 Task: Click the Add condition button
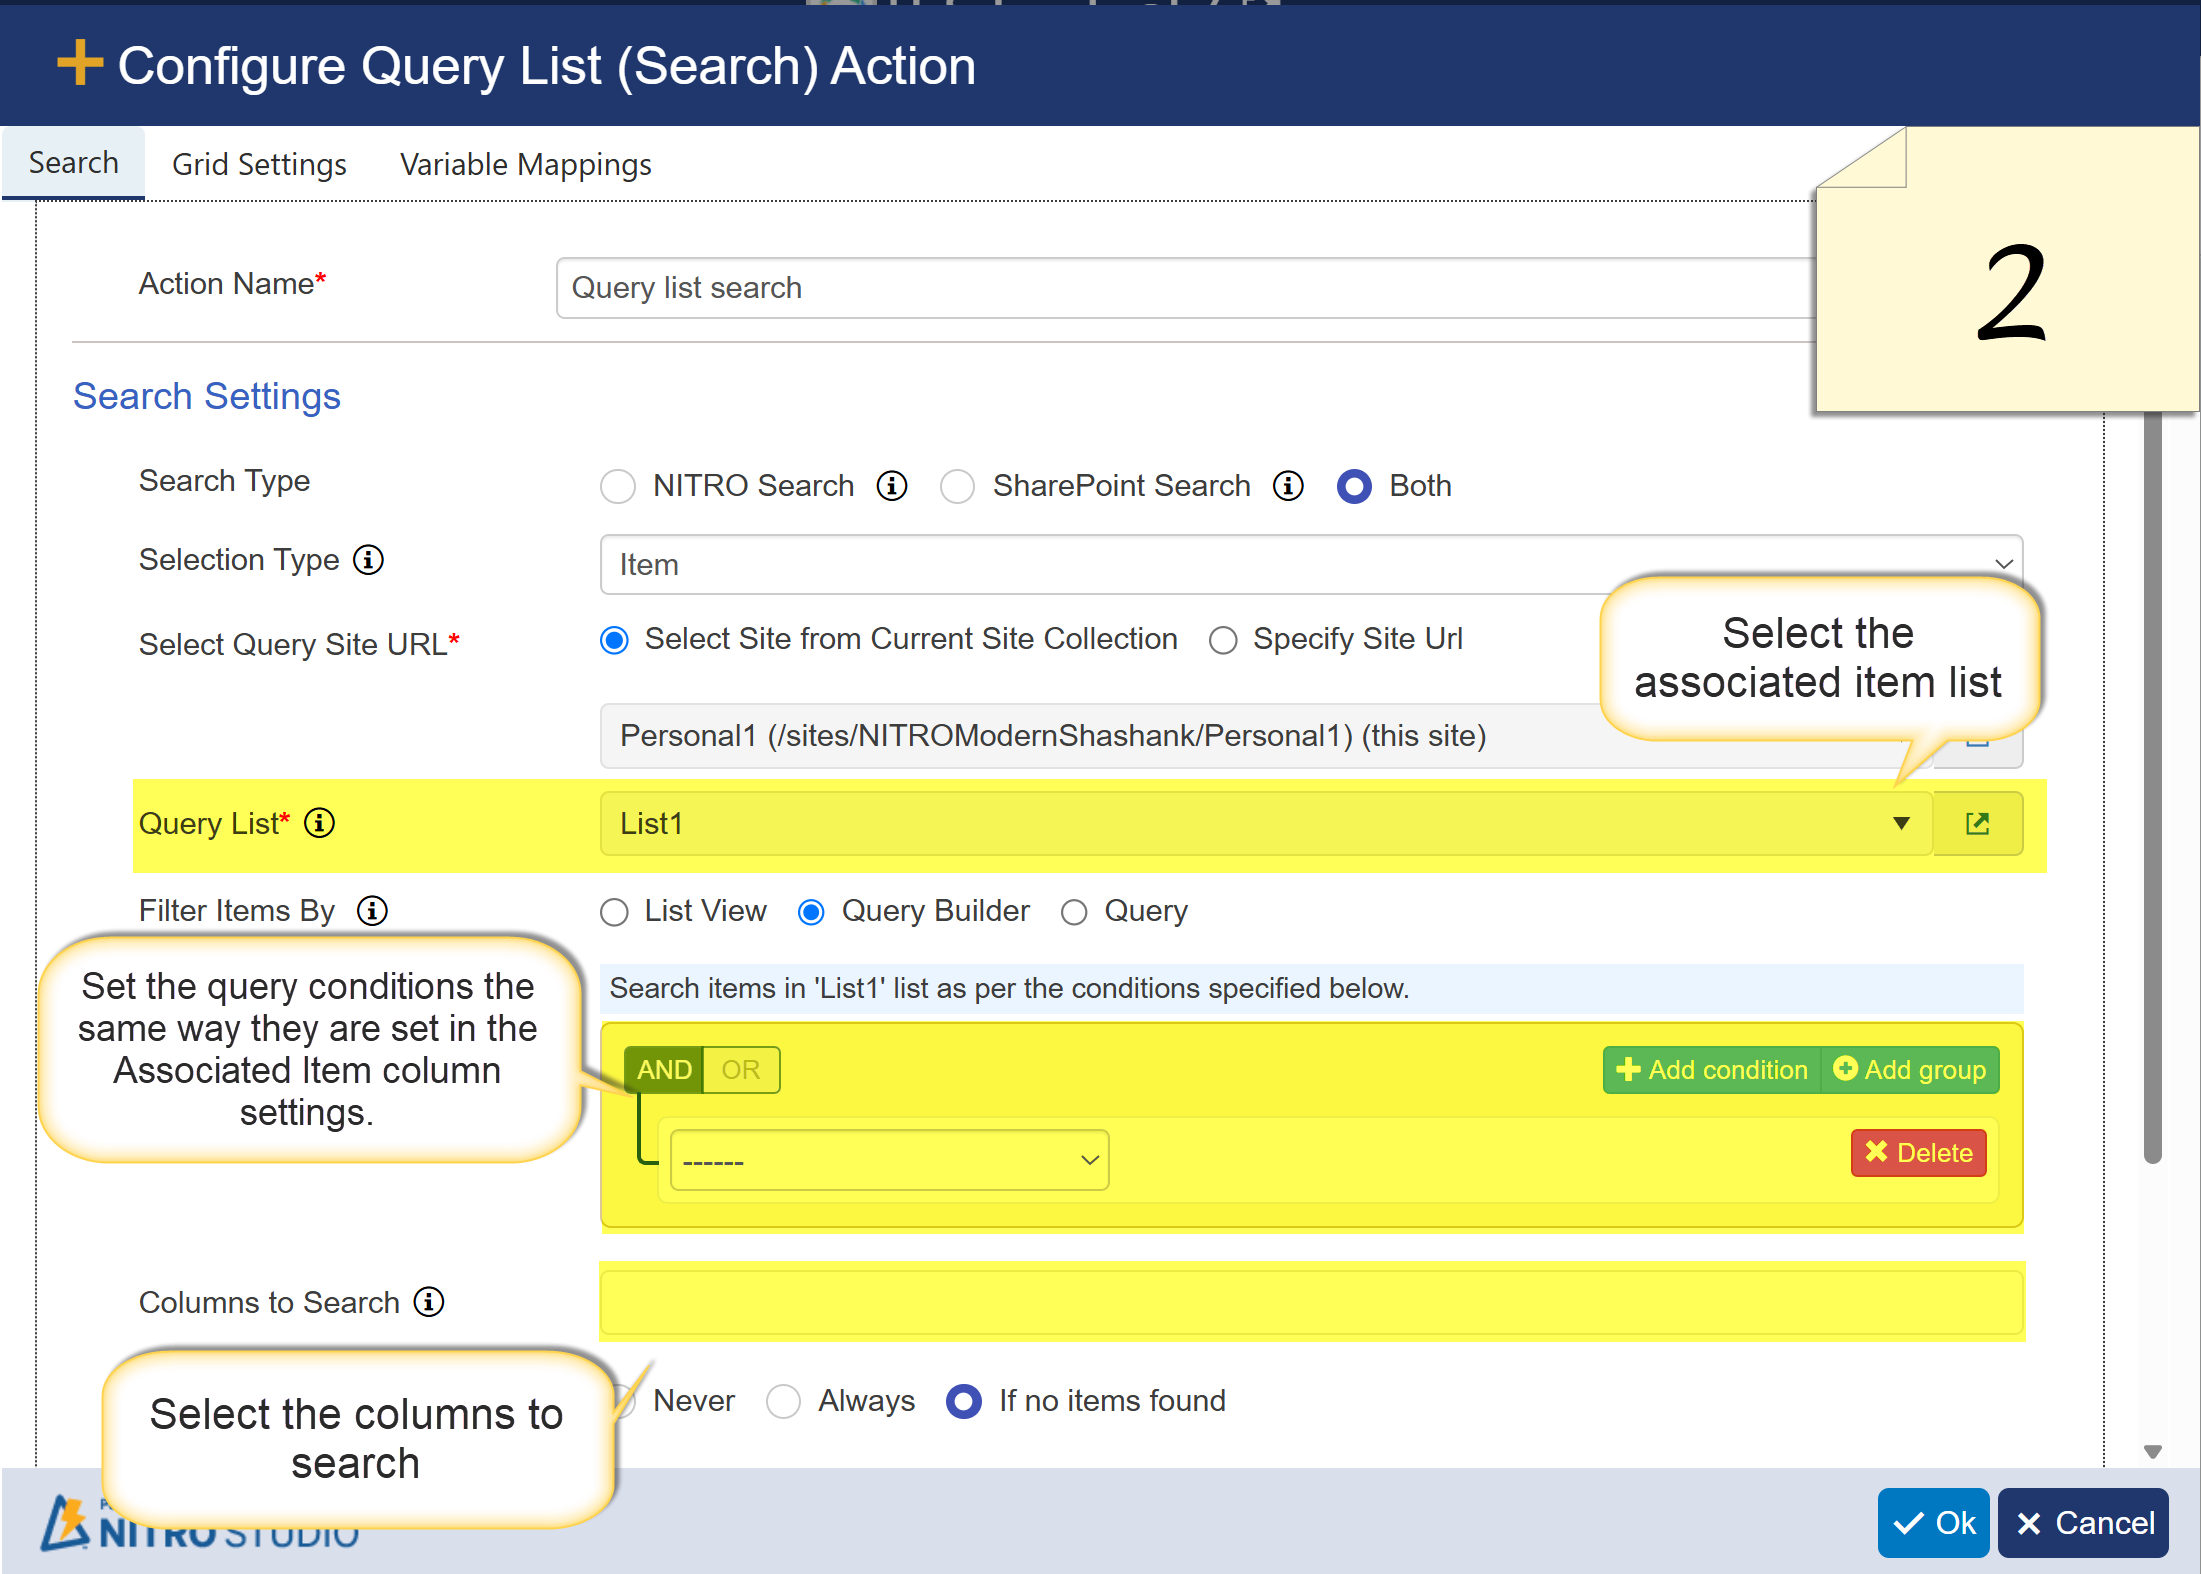[1713, 1070]
